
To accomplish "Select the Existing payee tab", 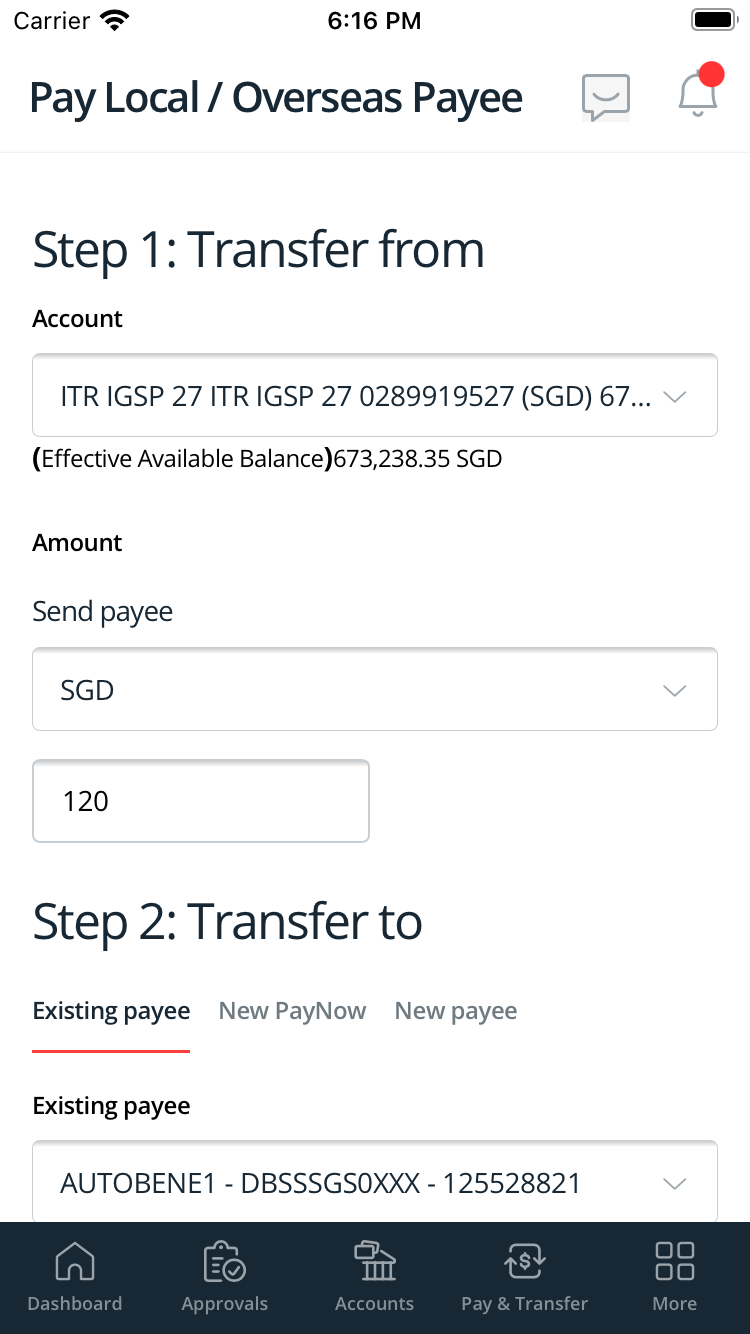I will click(111, 1010).
